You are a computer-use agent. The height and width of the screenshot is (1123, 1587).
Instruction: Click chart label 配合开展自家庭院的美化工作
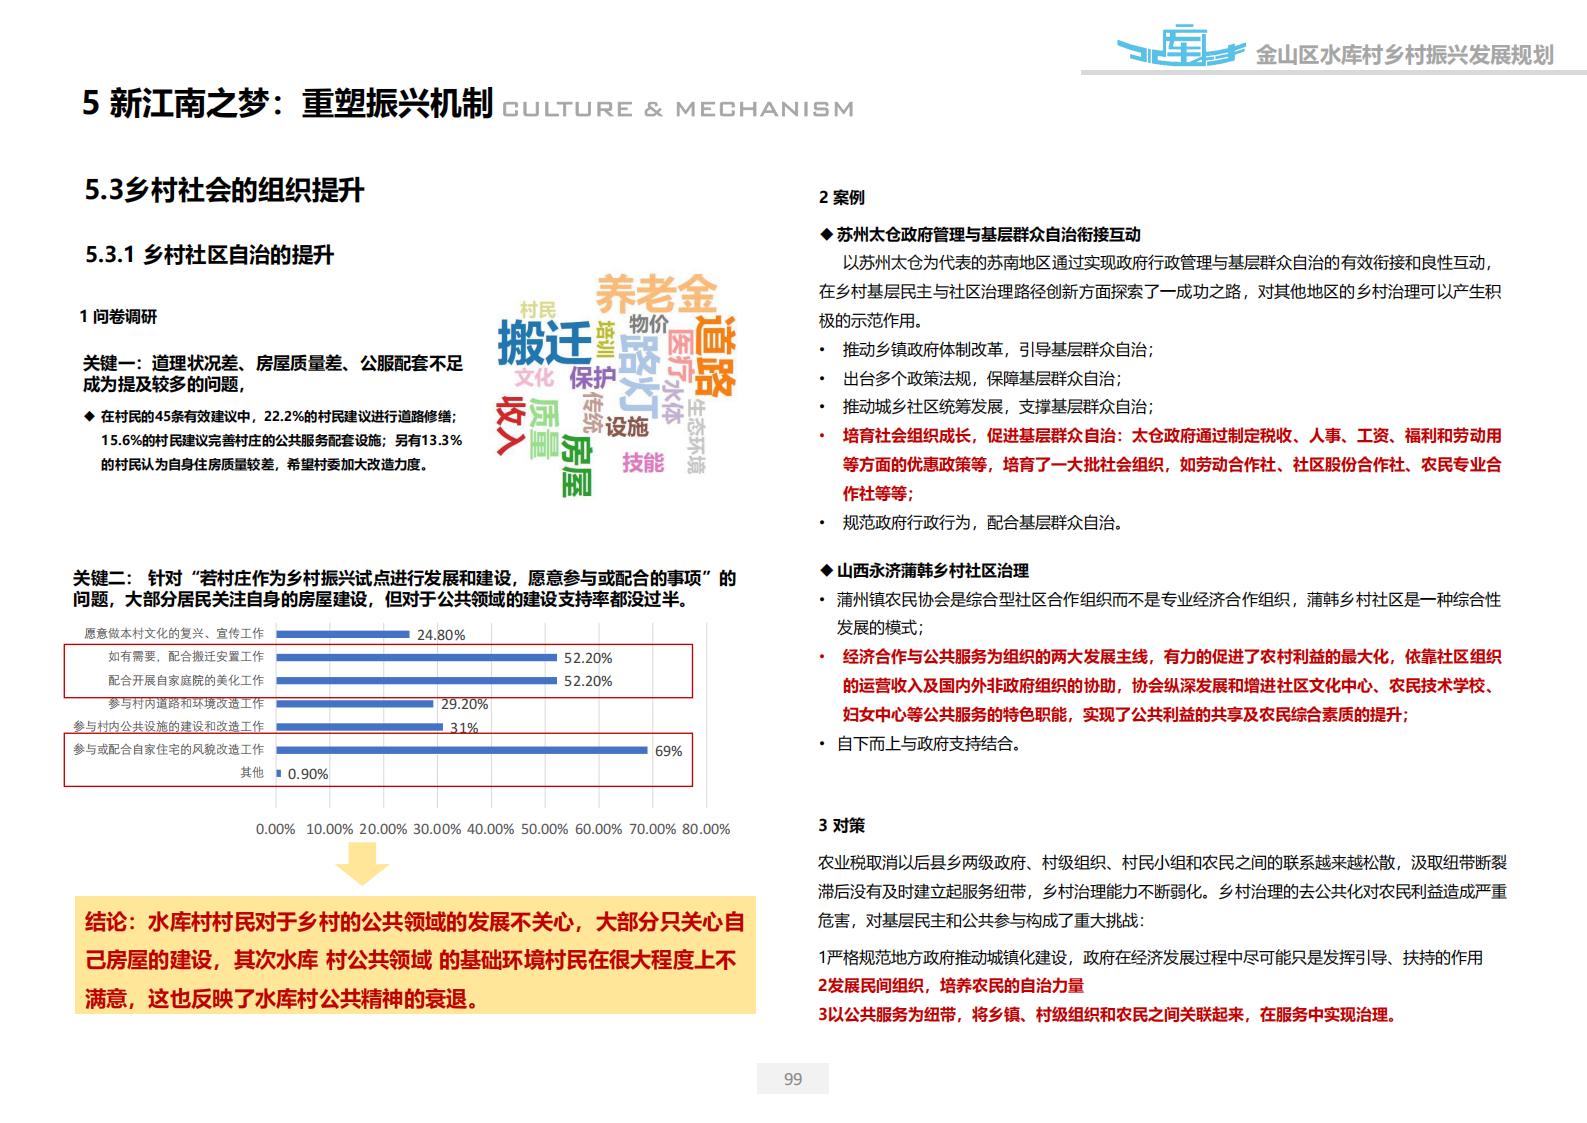pos(186,680)
